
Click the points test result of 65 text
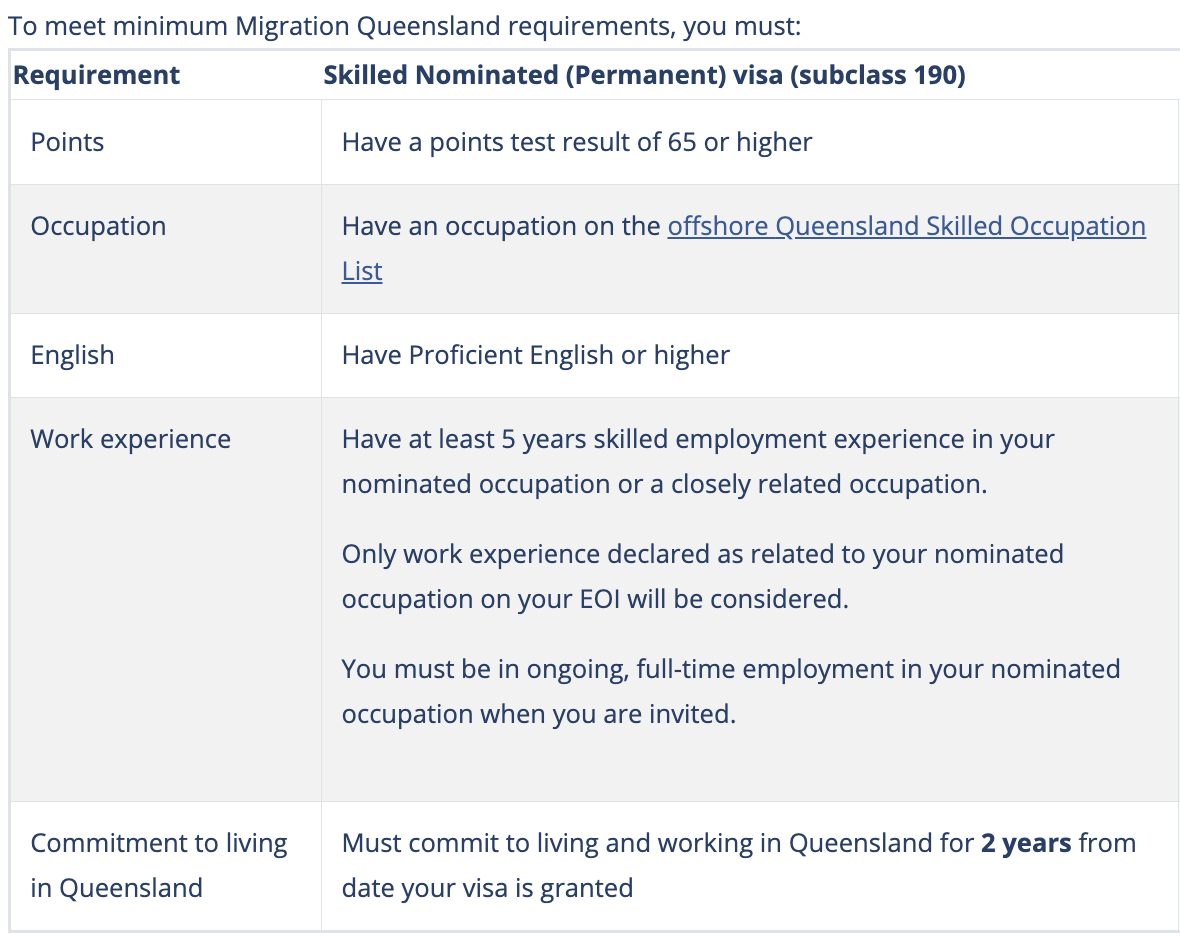pos(577,142)
